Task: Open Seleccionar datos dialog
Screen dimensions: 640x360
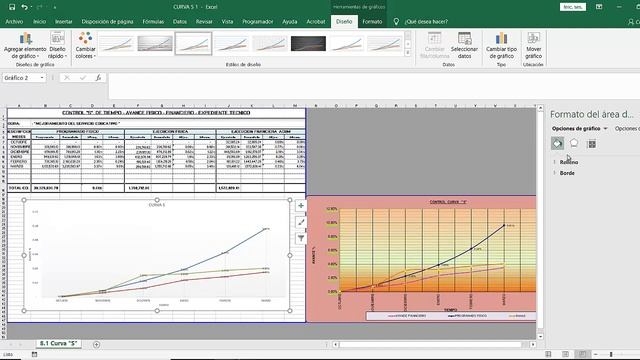Action: 464,45
